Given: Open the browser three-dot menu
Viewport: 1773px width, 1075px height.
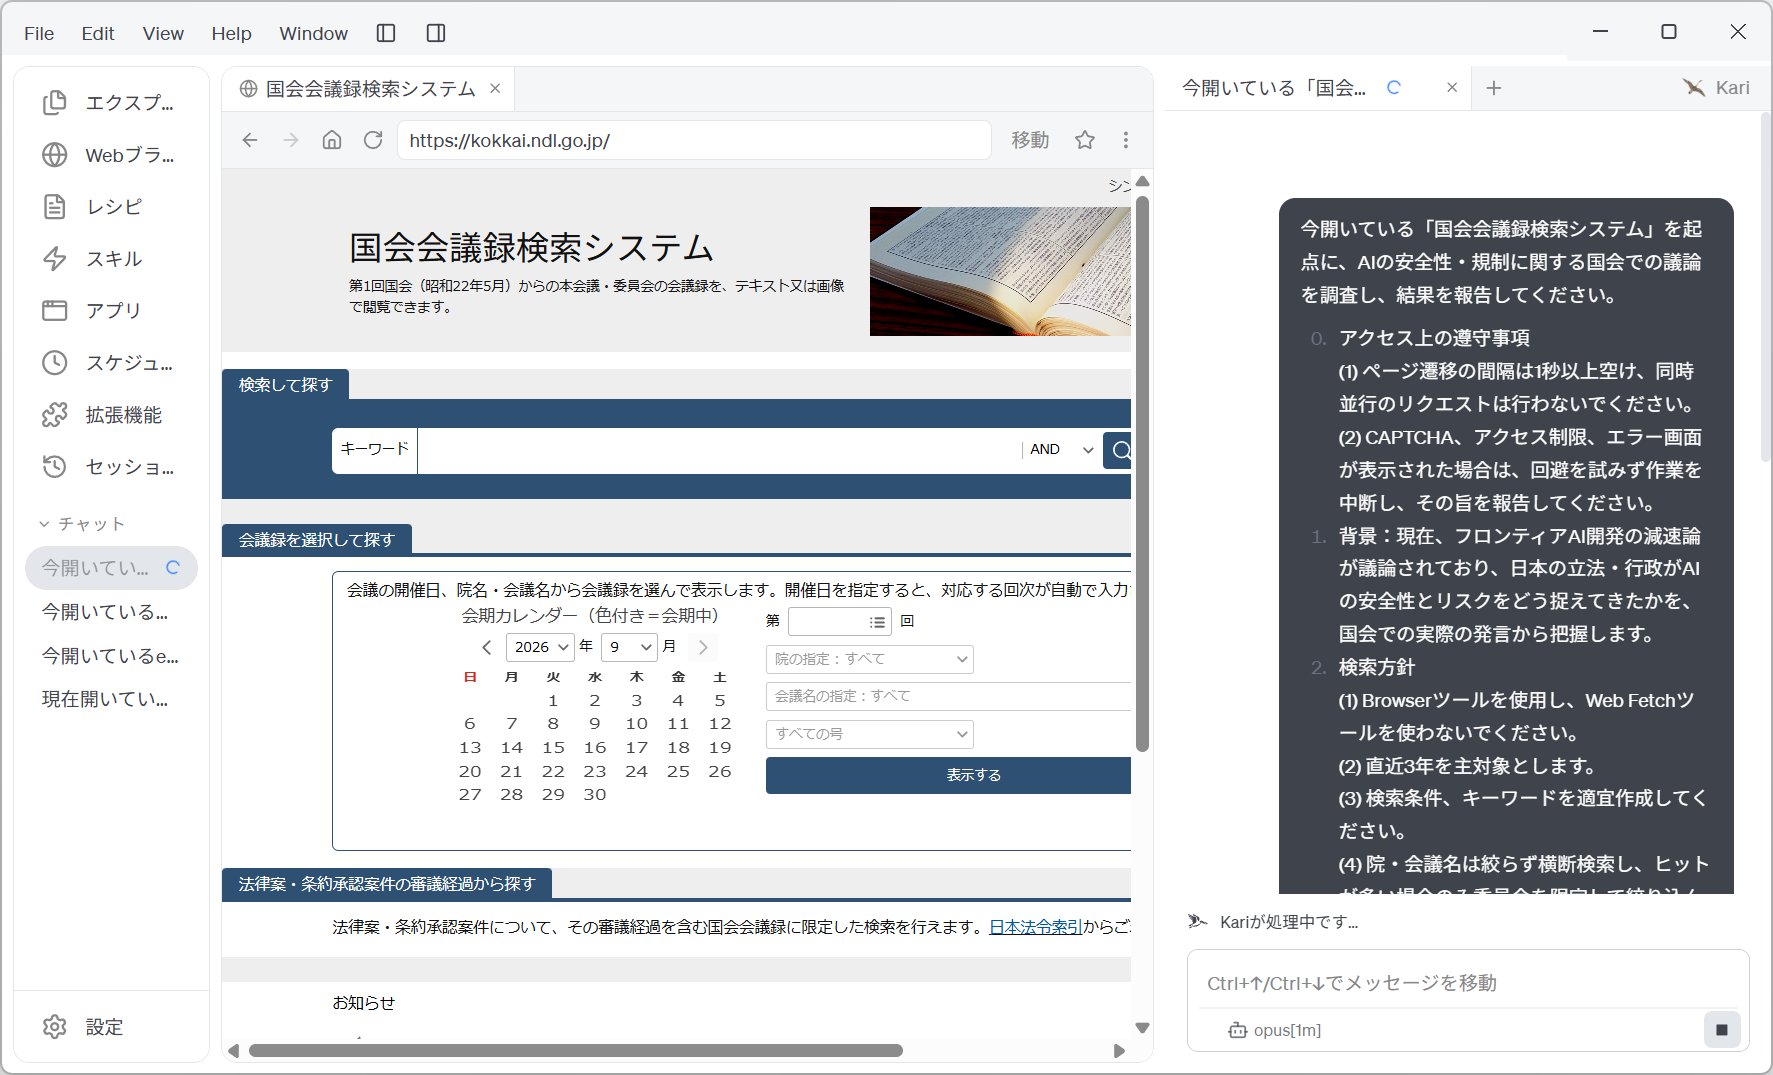Looking at the screenshot, I should tap(1126, 140).
